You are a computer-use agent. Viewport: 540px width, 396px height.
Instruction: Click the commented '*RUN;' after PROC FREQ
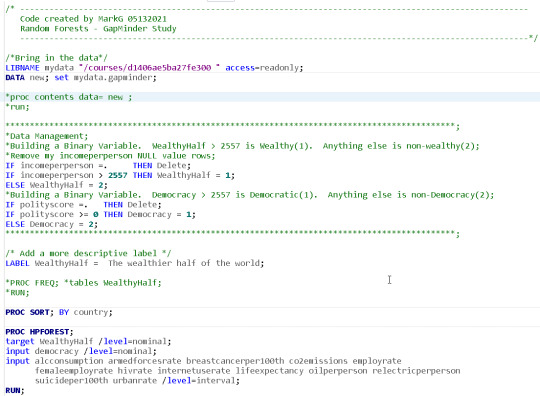[17, 293]
